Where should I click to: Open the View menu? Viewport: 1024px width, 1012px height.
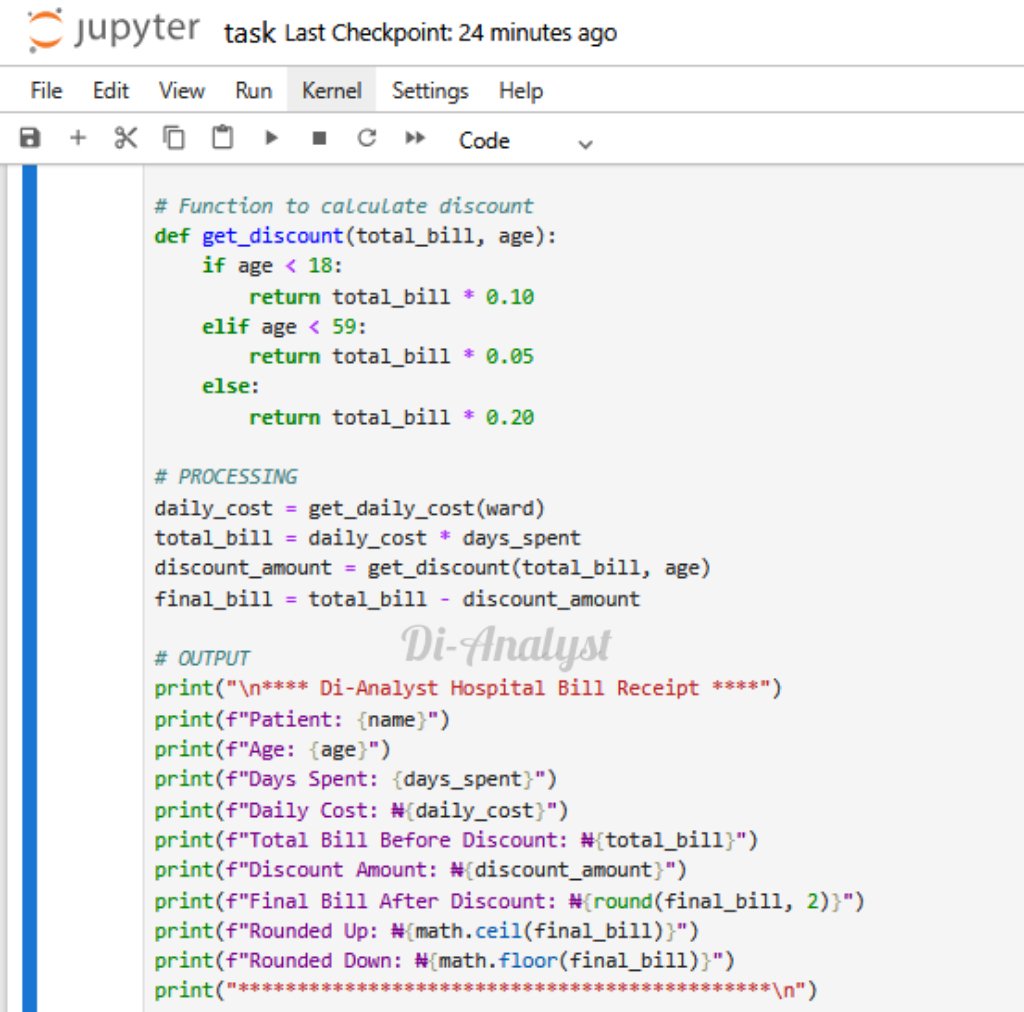182,91
